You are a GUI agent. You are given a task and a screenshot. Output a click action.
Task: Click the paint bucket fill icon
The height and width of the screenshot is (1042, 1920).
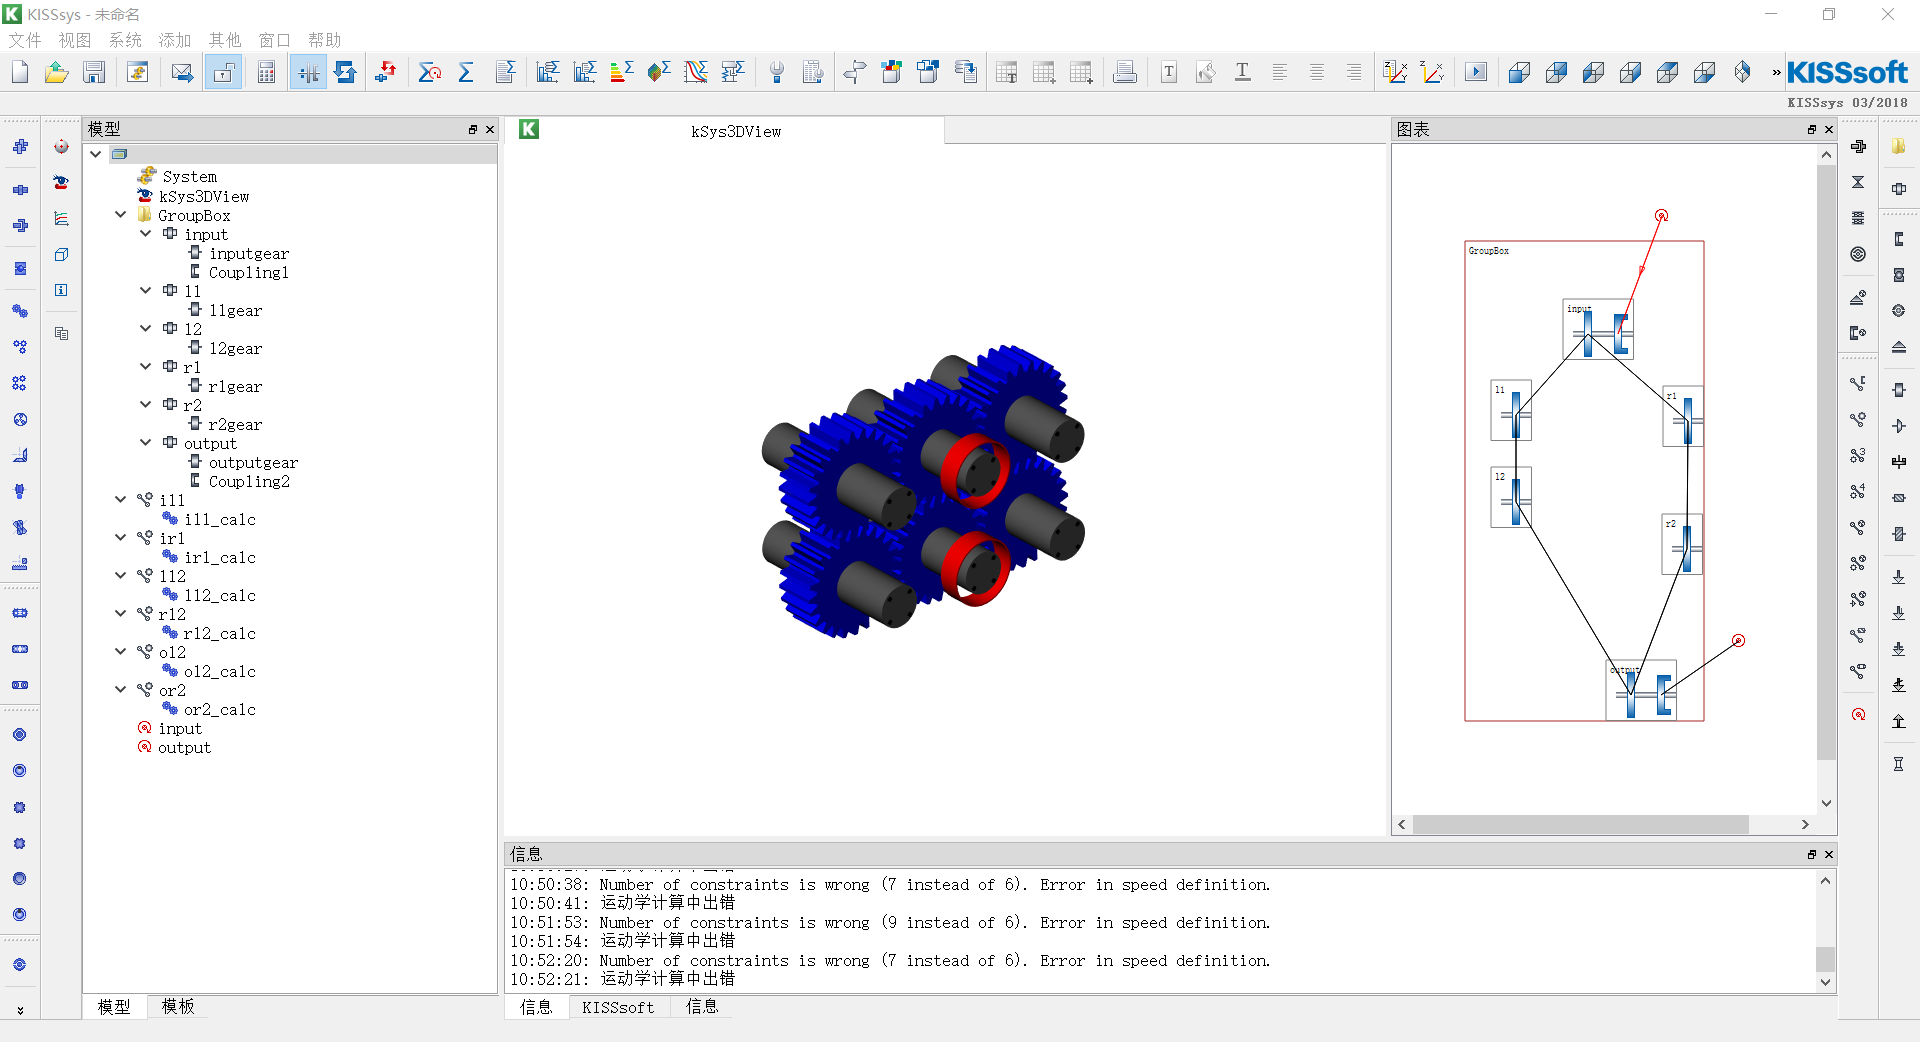pos(1206,72)
